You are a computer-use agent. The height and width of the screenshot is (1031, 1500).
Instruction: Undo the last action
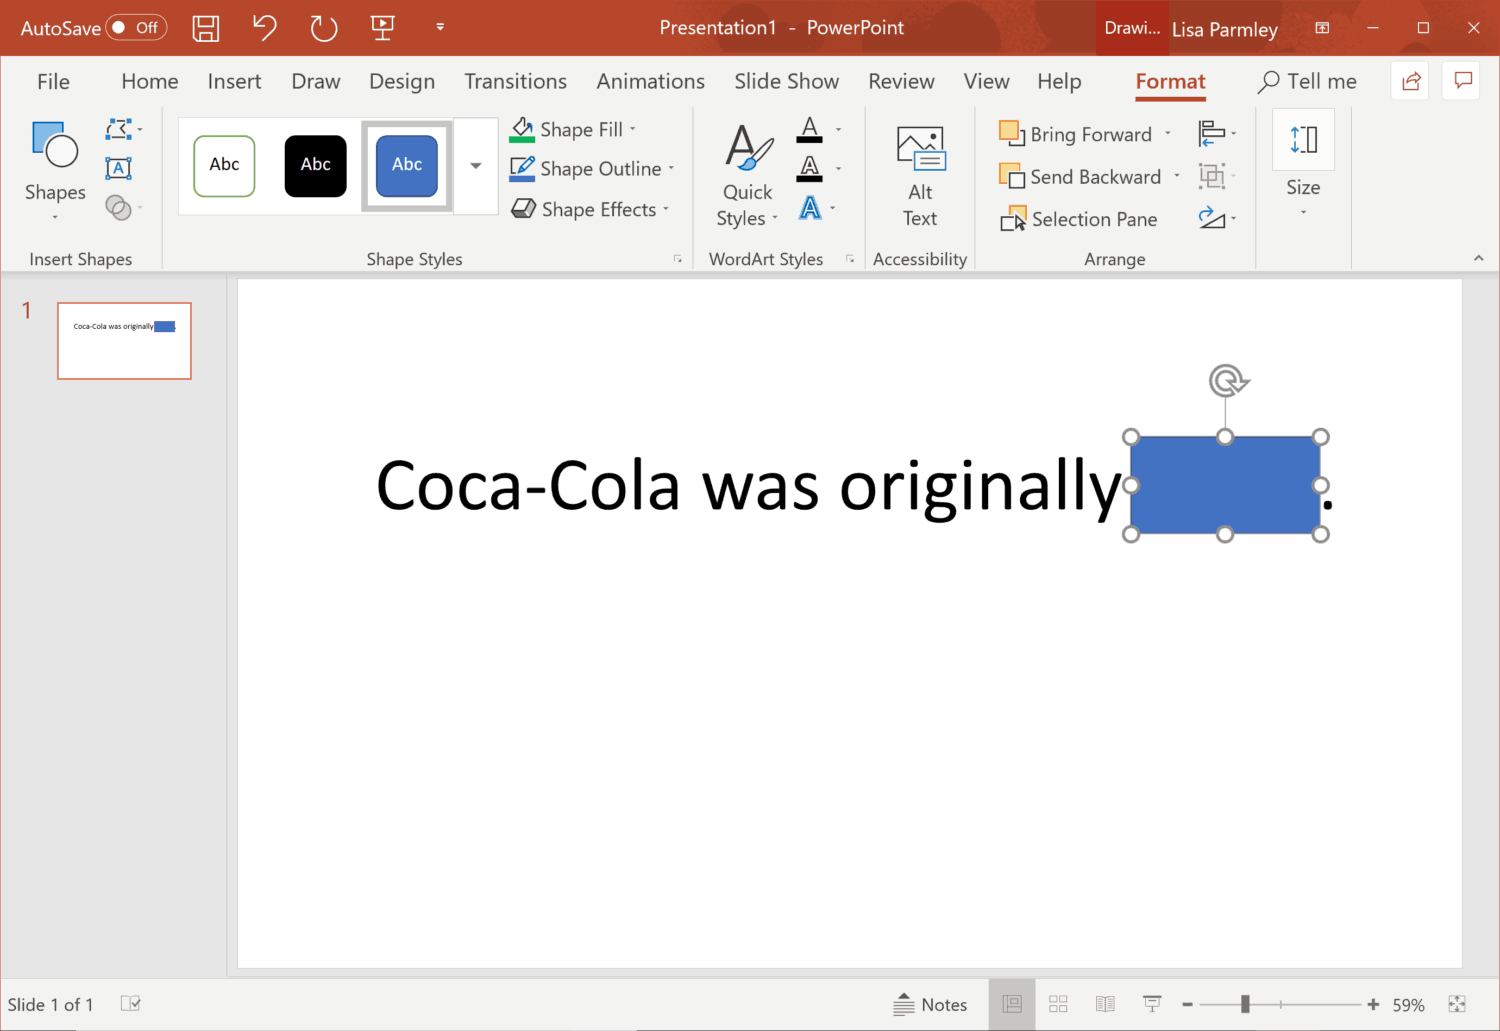click(264, 28)
